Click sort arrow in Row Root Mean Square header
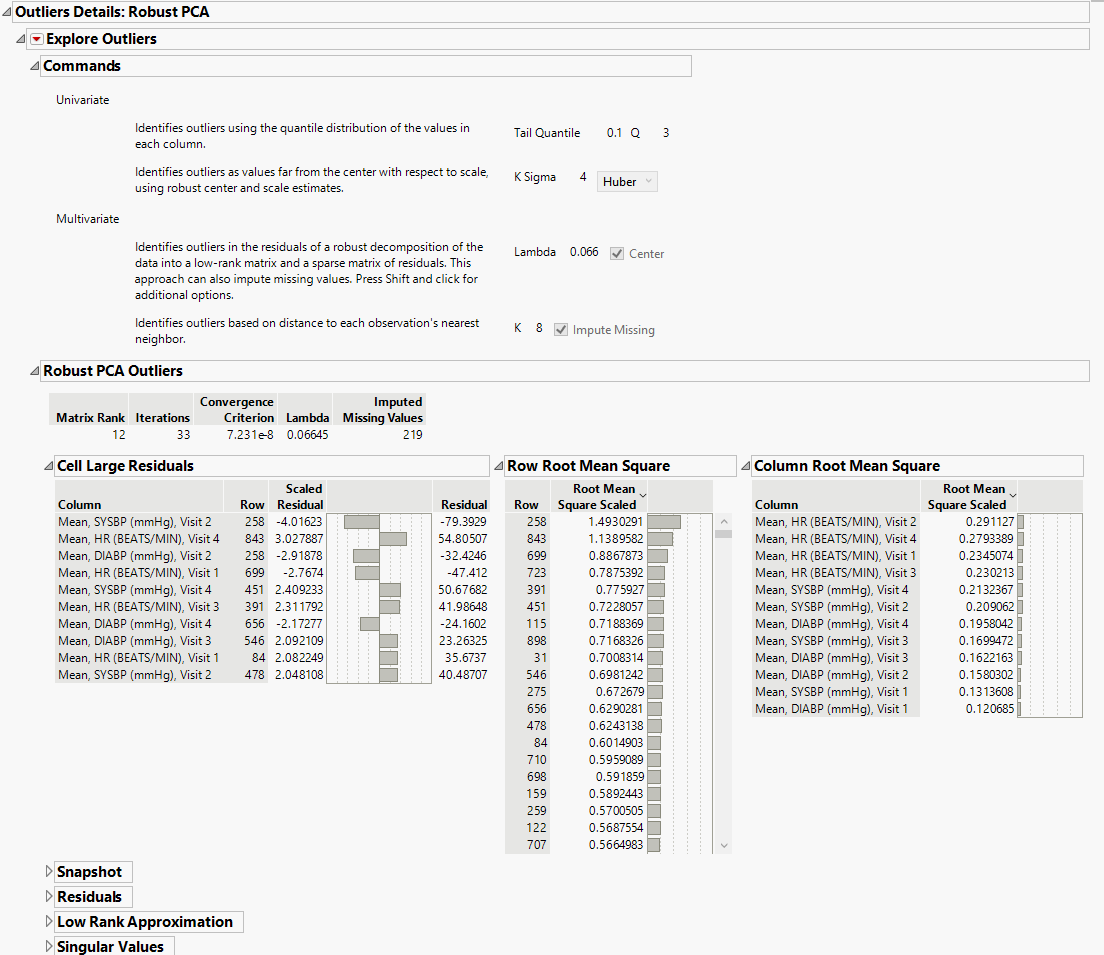The height and width of the screenshot is (955, 1104). coord(642,495)
